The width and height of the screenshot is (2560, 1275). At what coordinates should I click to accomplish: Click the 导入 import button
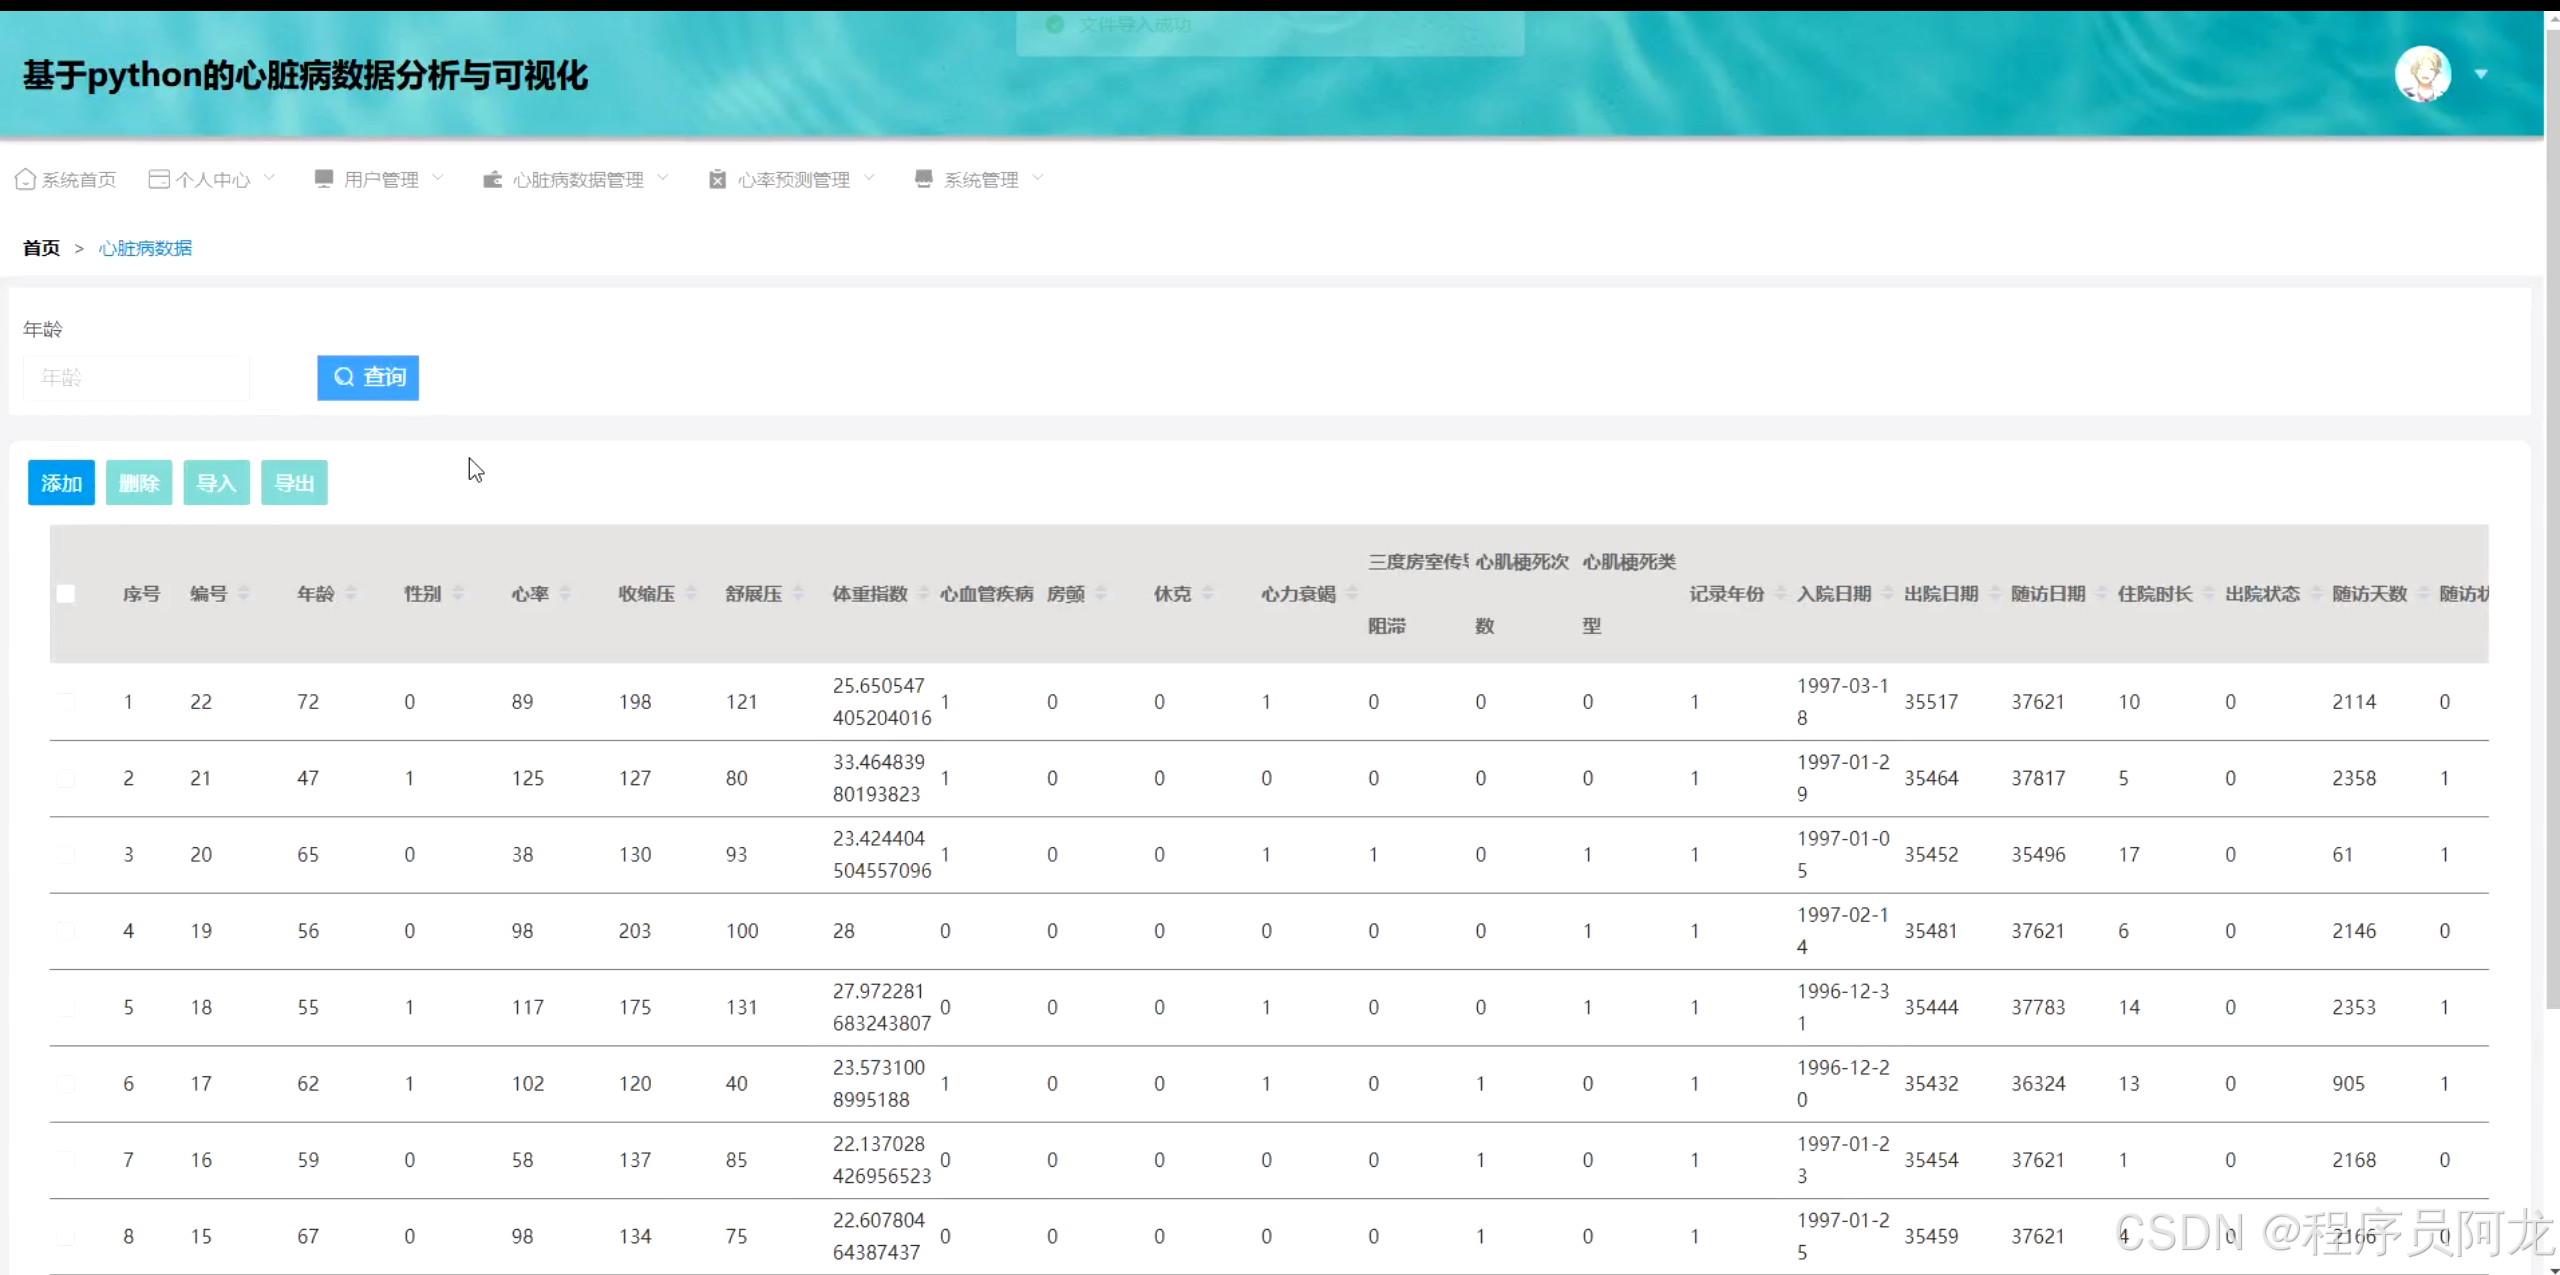click(x=216, y=483)
